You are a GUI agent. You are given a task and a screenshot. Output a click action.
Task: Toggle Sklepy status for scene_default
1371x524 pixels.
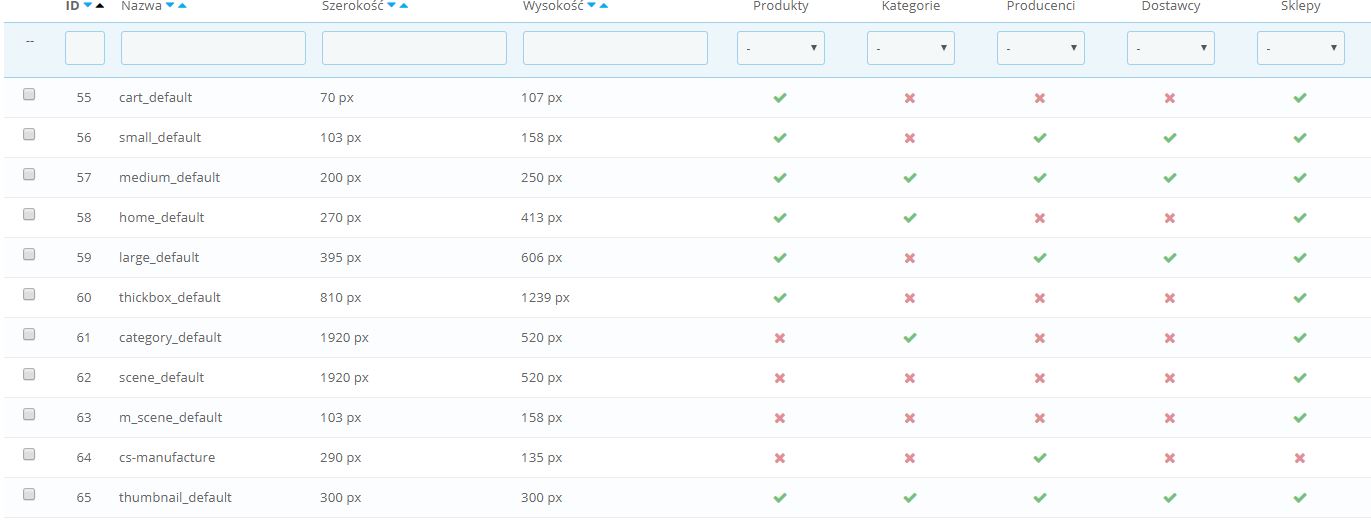point(1300,378)
